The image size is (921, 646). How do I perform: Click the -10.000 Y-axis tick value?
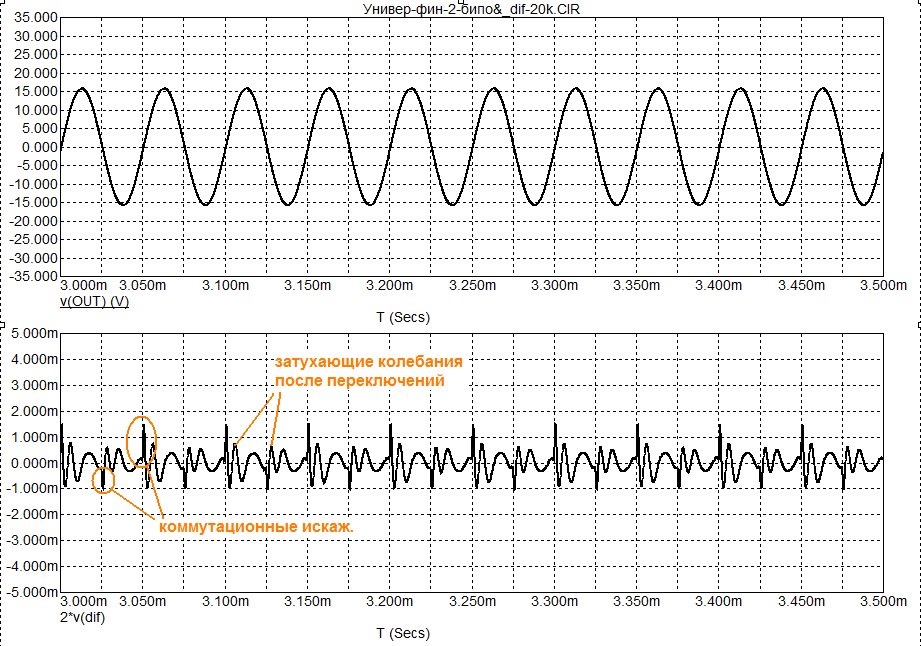(33, 184)
